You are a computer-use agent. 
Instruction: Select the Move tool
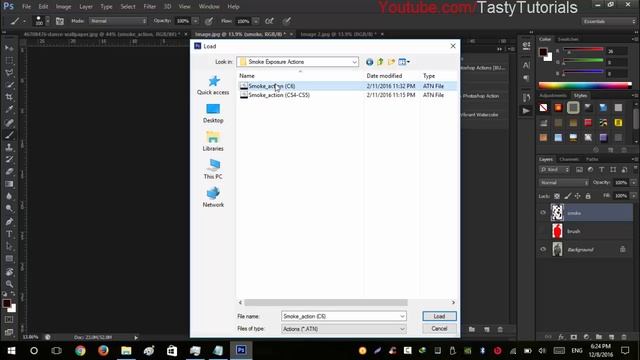pos(9,48)
